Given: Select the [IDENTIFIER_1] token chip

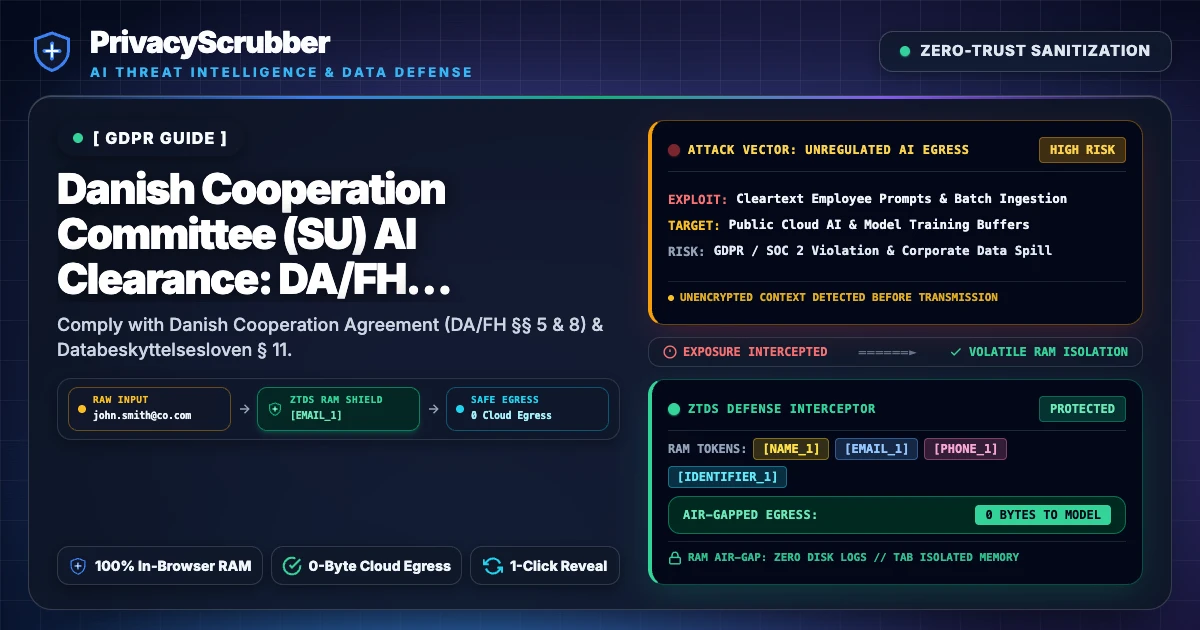Looking at the screenshot, I should (x=728, y=477).
